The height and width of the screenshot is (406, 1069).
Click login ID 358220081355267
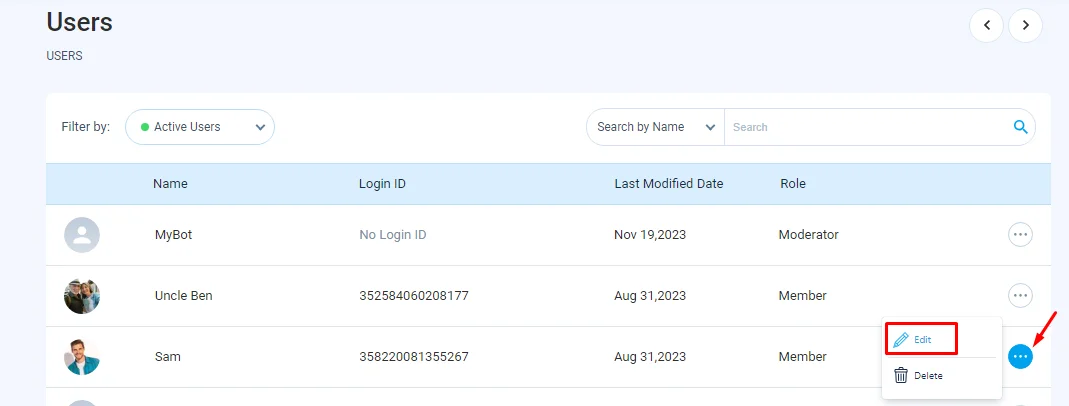click(x=414, y=356)
